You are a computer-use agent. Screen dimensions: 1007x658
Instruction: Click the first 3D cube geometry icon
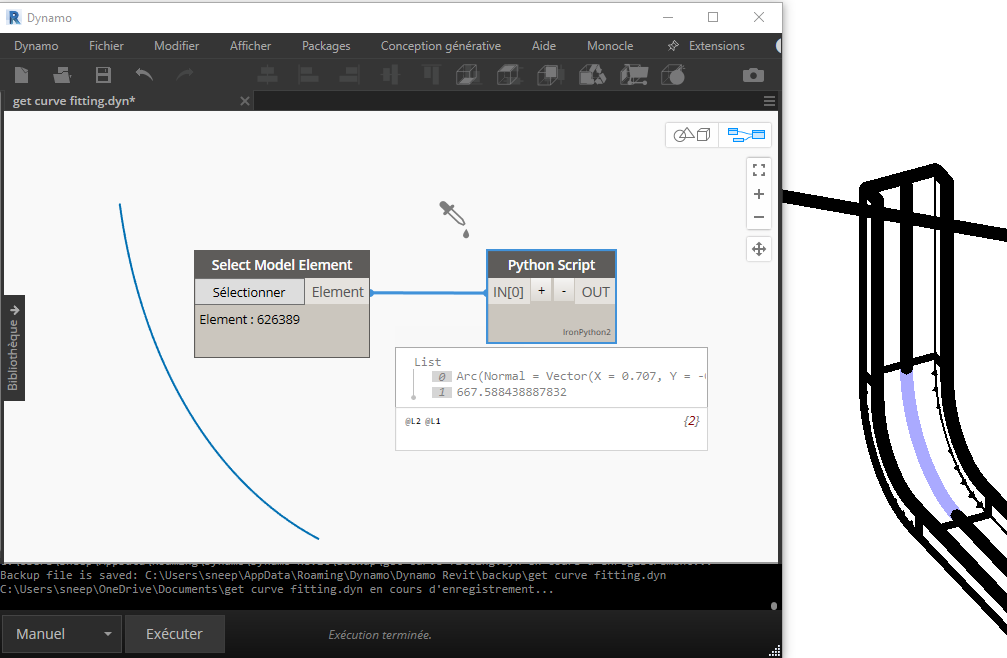pyautogui.click(x=468, y=75)
